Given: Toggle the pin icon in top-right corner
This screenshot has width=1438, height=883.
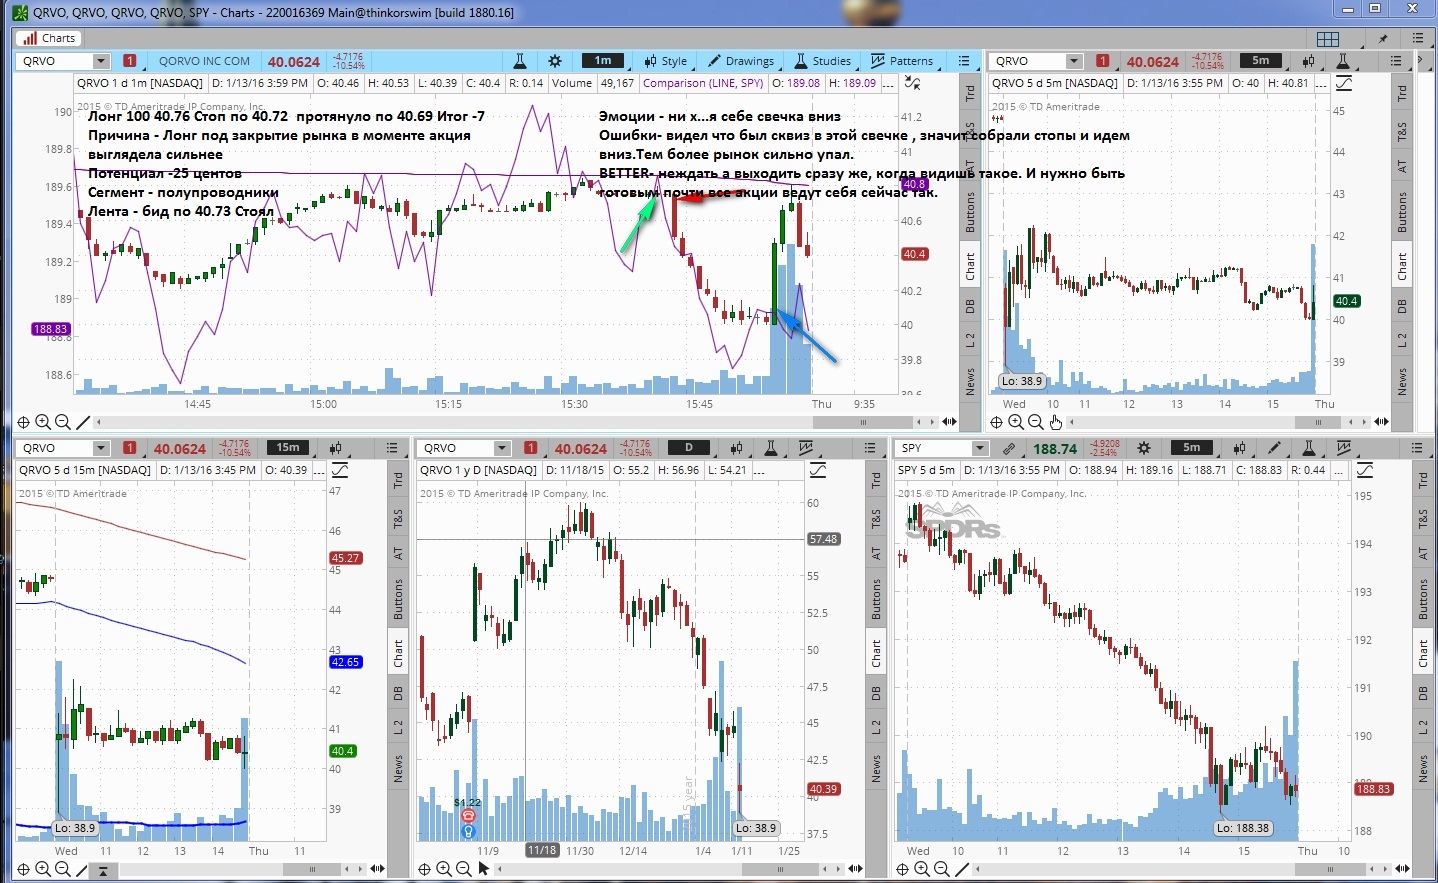Looking at the screenshot, I should tap(1384, 38).
